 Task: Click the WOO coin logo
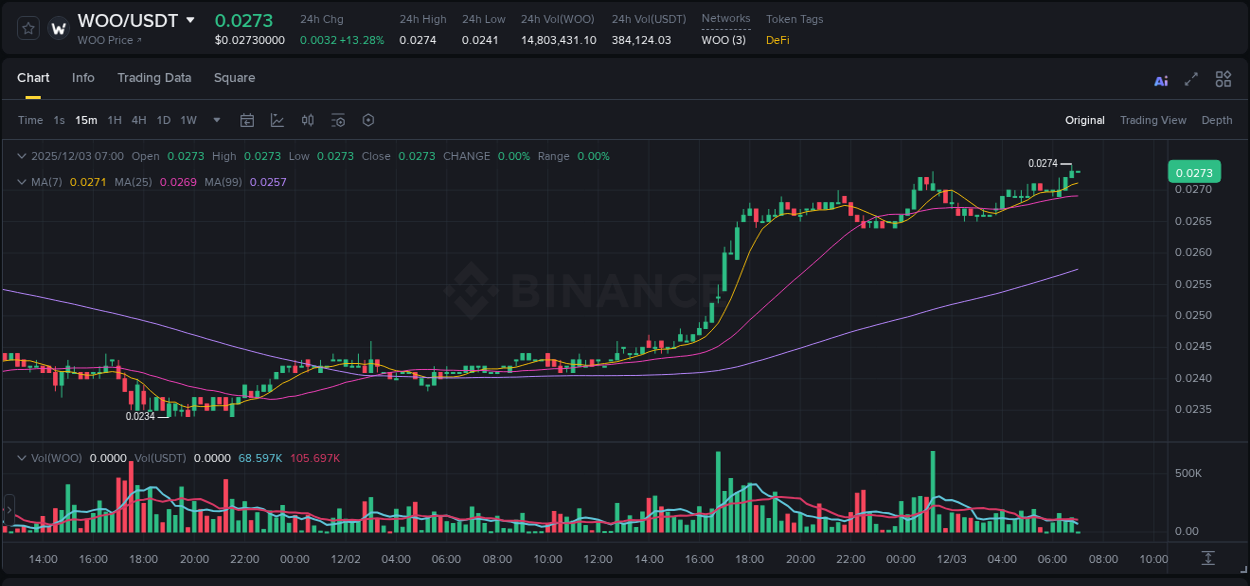tap(57, 26)
